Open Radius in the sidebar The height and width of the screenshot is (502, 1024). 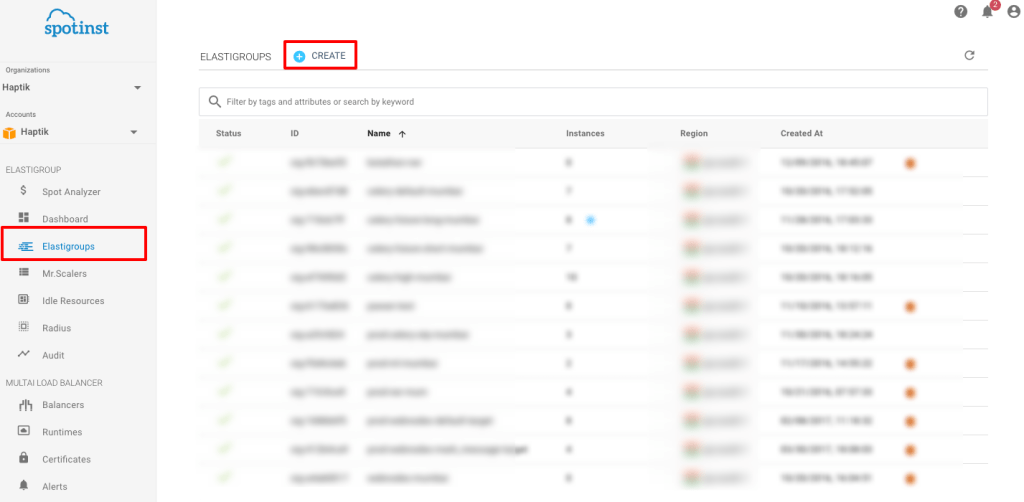click(x=56, y=328)
